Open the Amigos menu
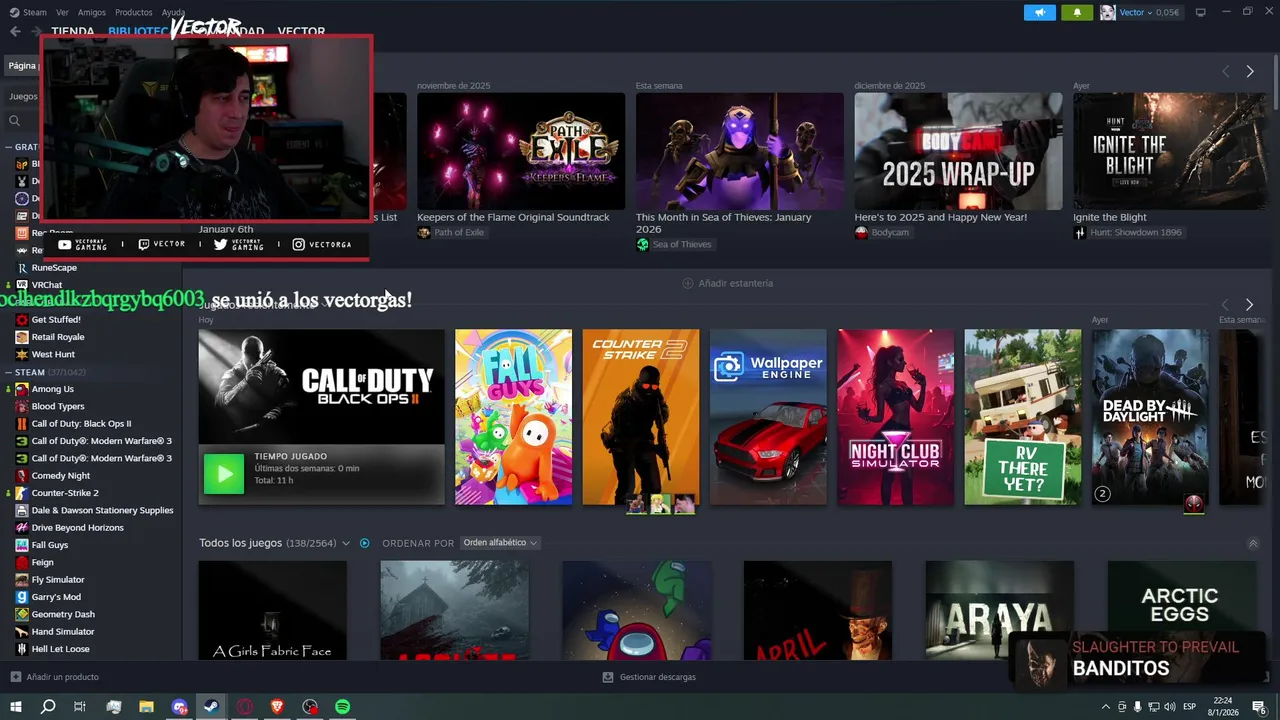The width and height of the screenshot is (1280, 720). pos(92,12)
